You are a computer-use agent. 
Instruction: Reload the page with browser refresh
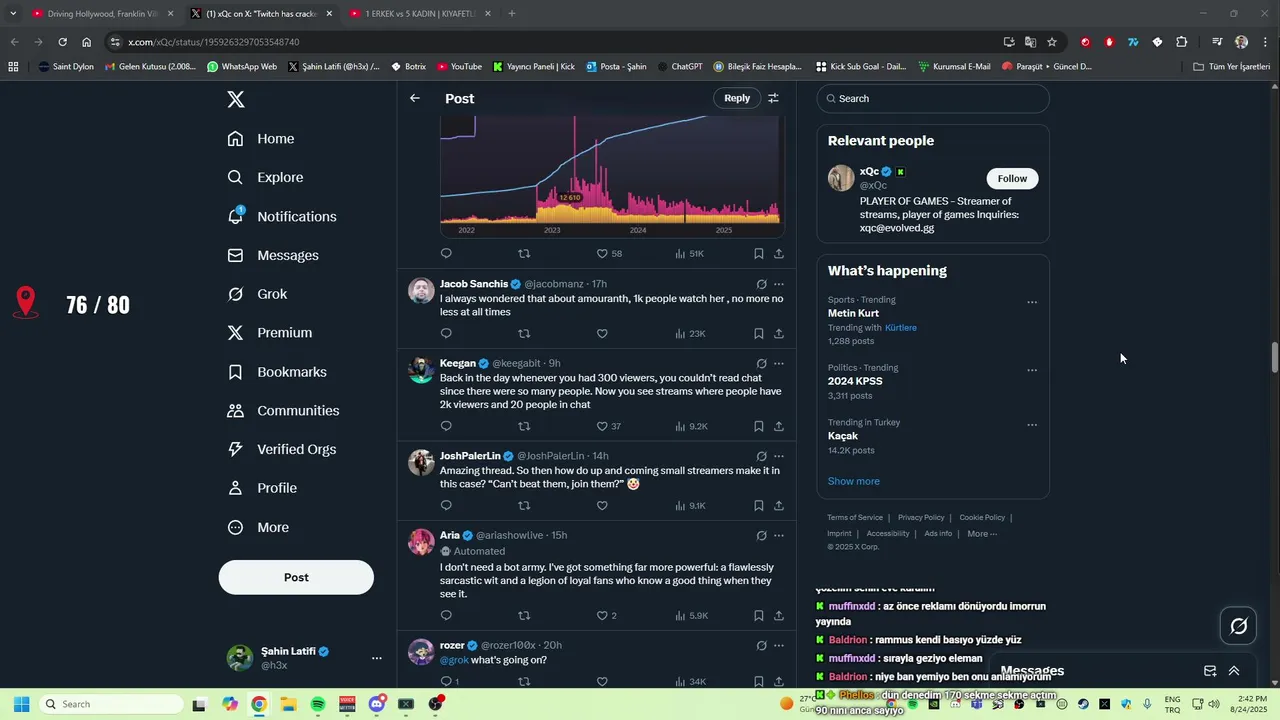pos(62,42)
